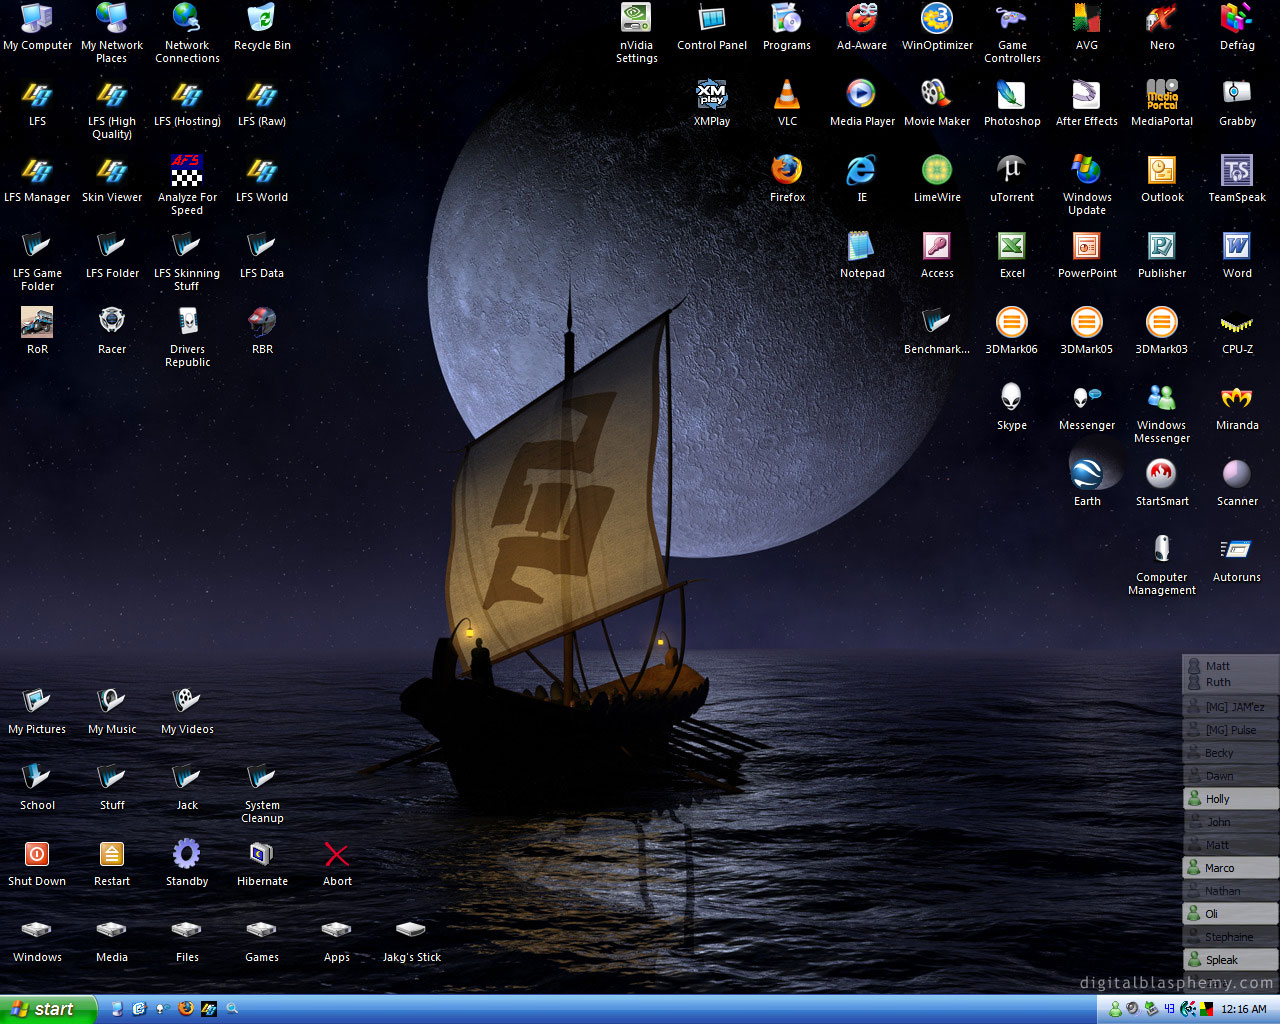Select contact [MG] Pulse in the buddy list
Image resolution: width=1280 pixels, height=1024 pixels.
click(1231, 730)
